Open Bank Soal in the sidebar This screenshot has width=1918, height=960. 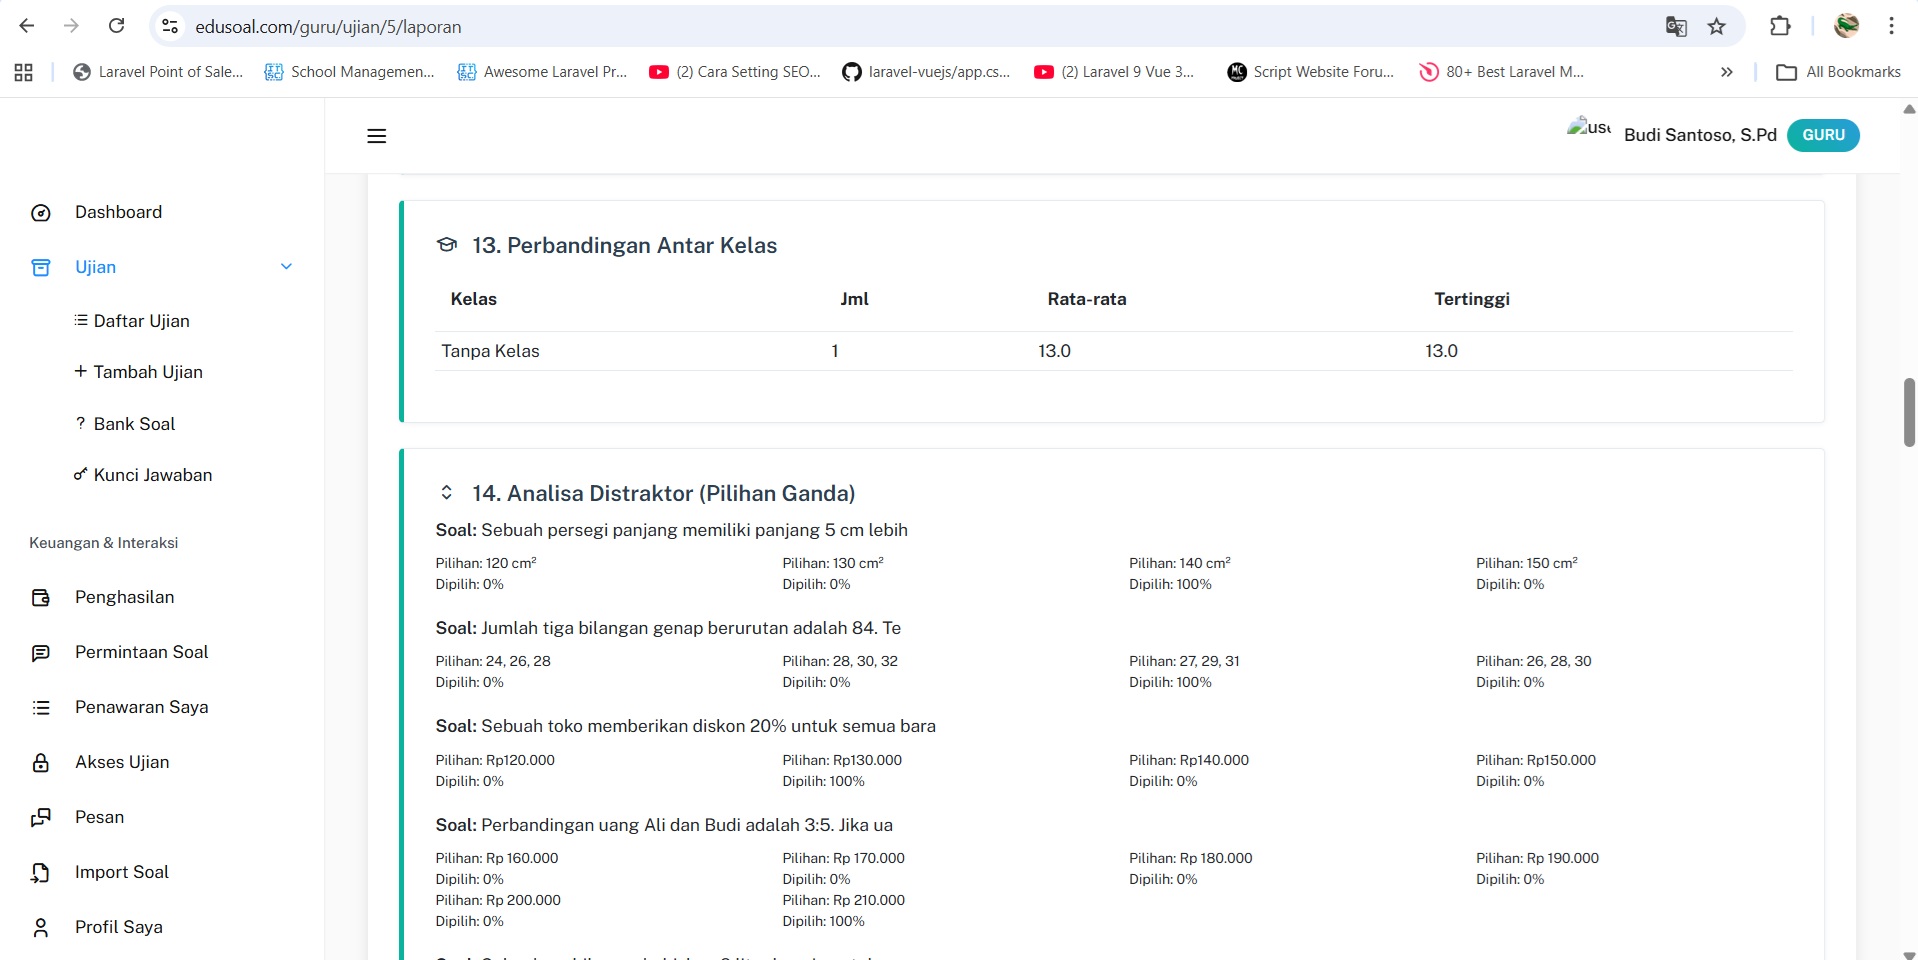(x=134, y=424)
